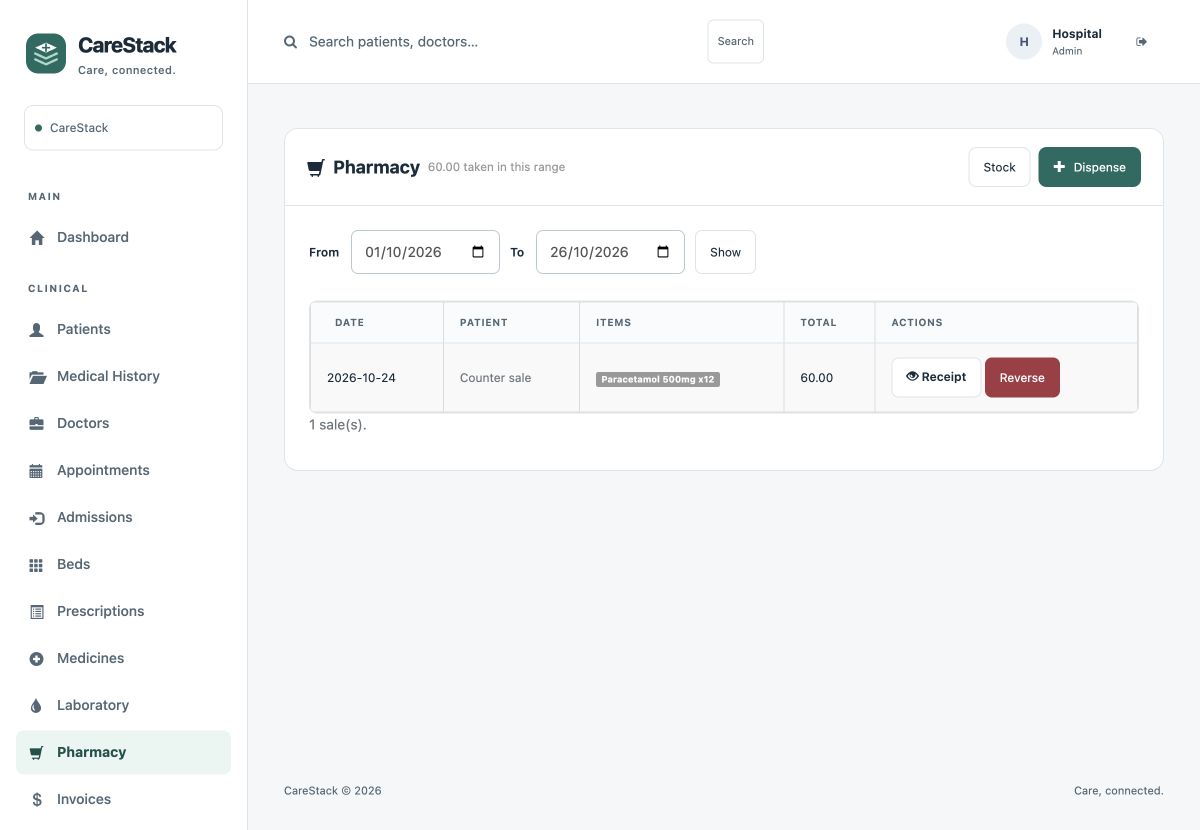Navigate to Doctors section
This screenshot has width=1200, height=830.
pos(123,423)
